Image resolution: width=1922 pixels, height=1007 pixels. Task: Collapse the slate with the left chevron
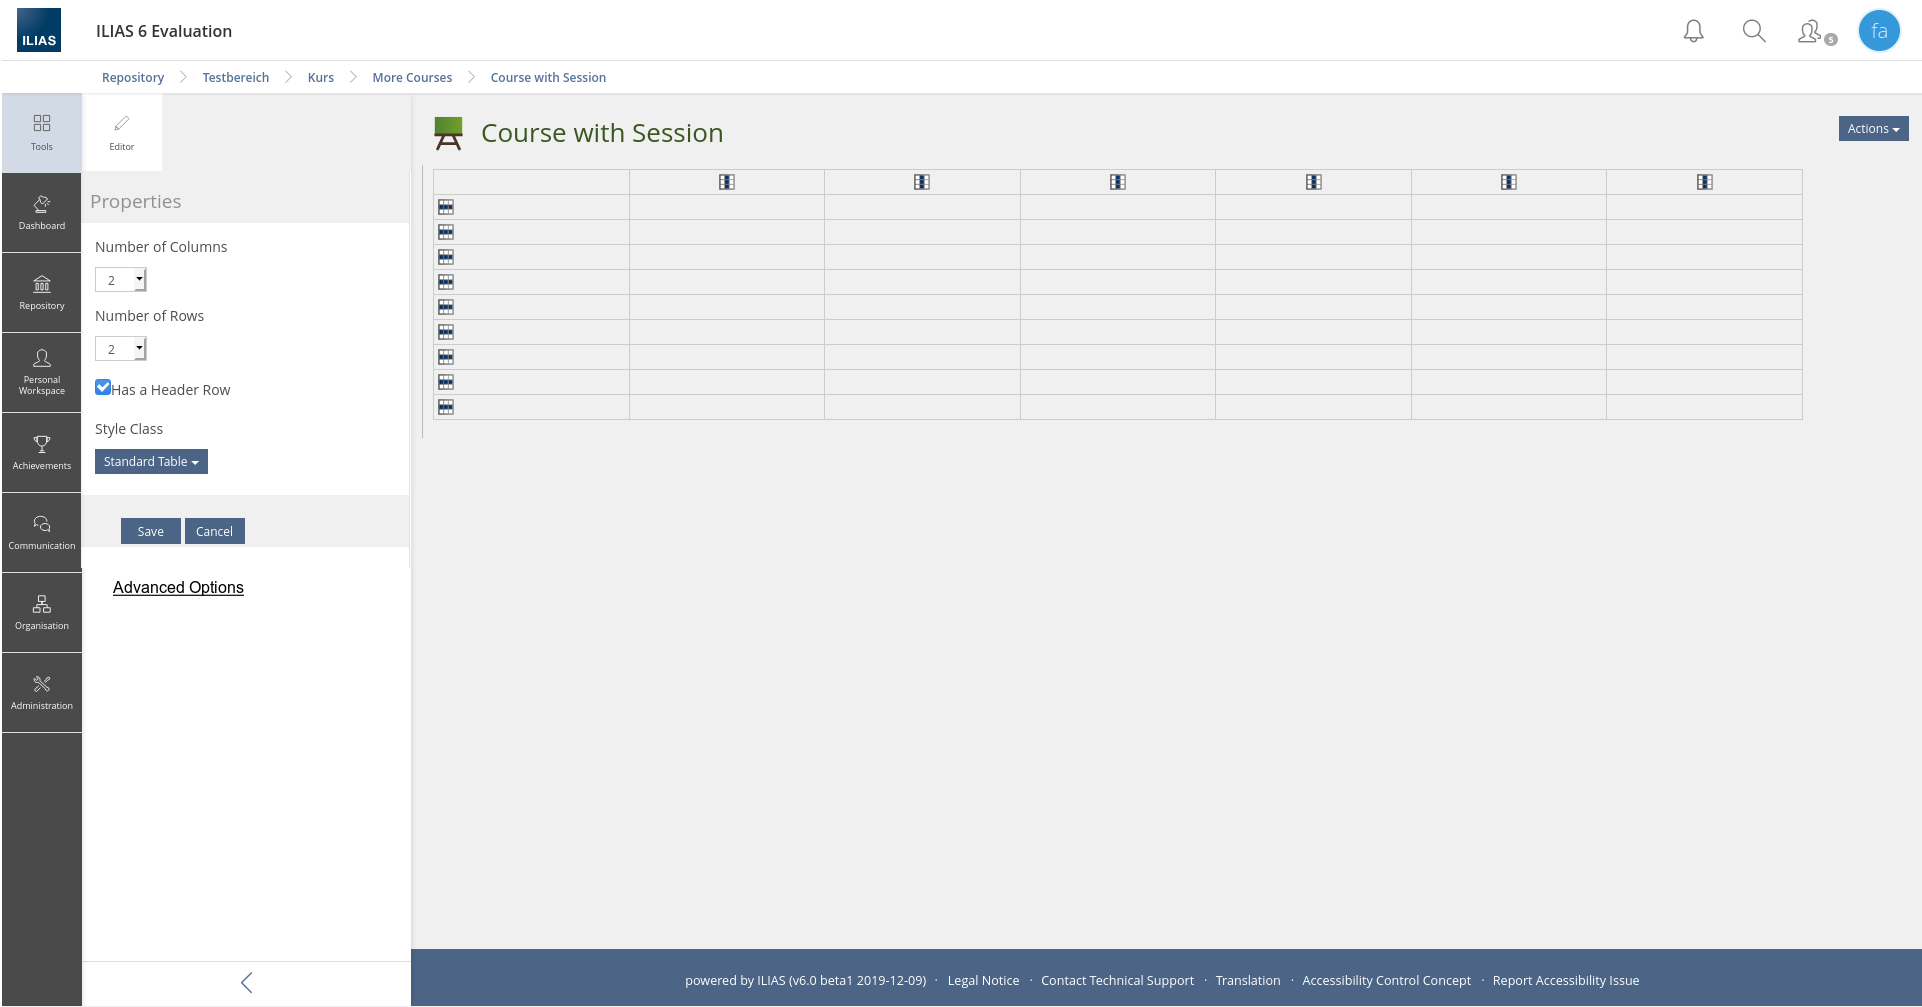tap(247, 983)
